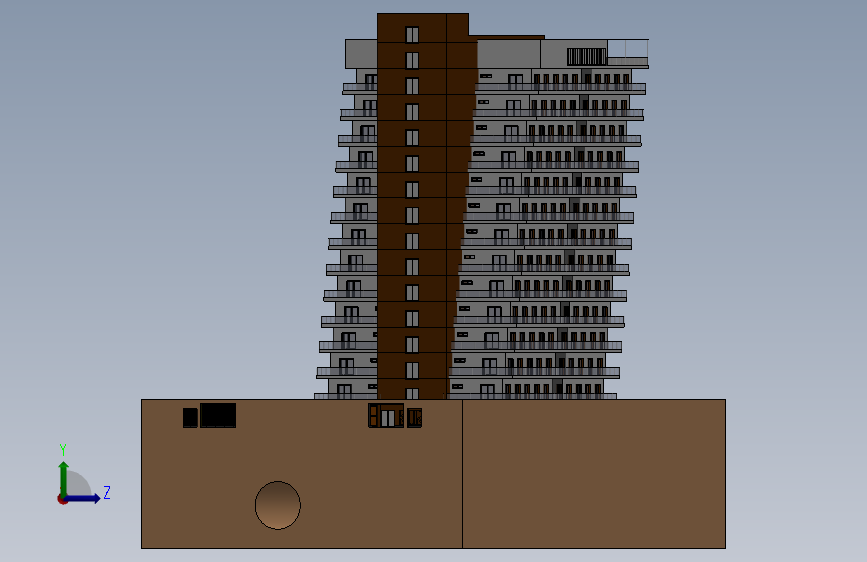867x562 pixels.
Task: Click the green Y axis arrow of the triad
Action: point(64,478)
